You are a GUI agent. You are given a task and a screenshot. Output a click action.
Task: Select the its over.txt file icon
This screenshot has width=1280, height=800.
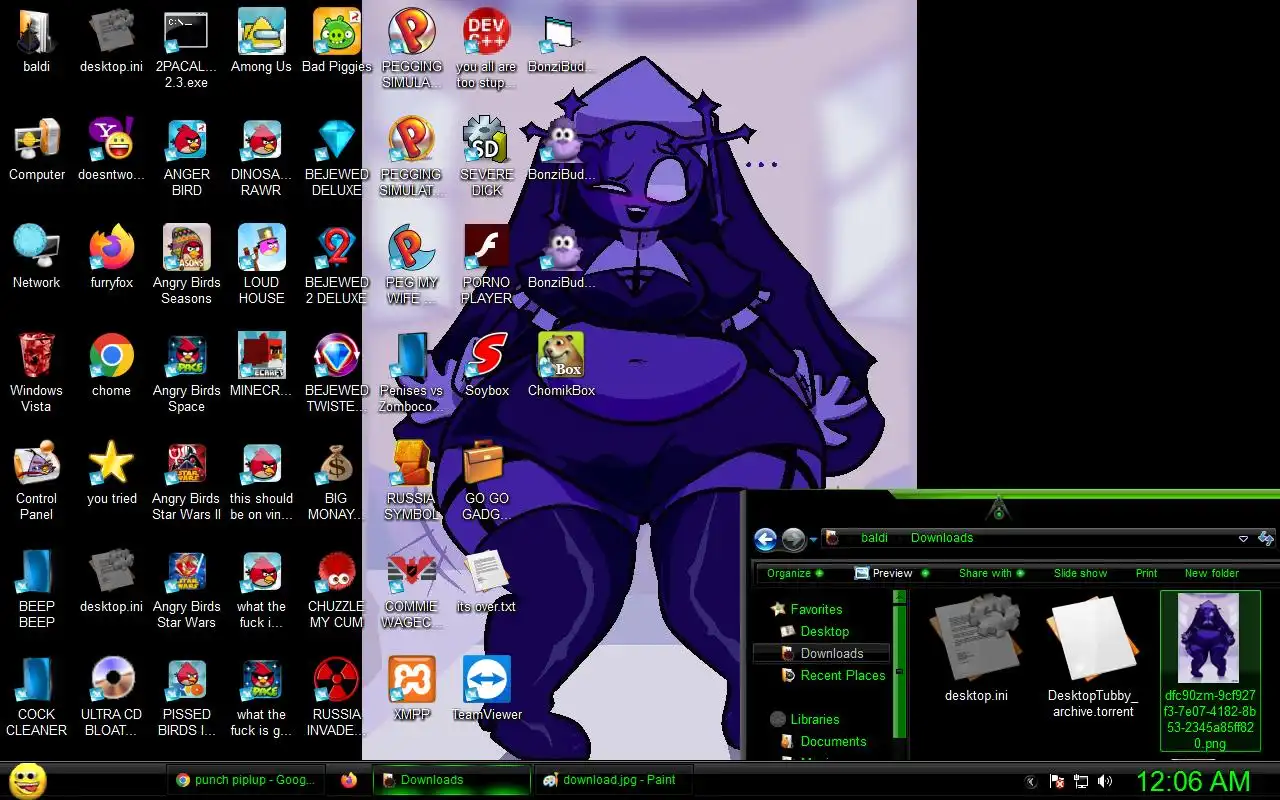tap(487, 582)
